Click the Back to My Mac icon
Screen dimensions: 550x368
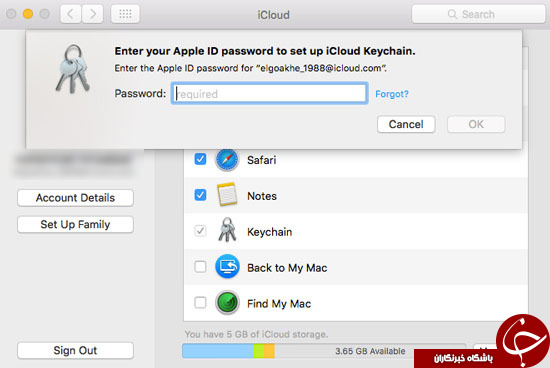pos(227,266)
